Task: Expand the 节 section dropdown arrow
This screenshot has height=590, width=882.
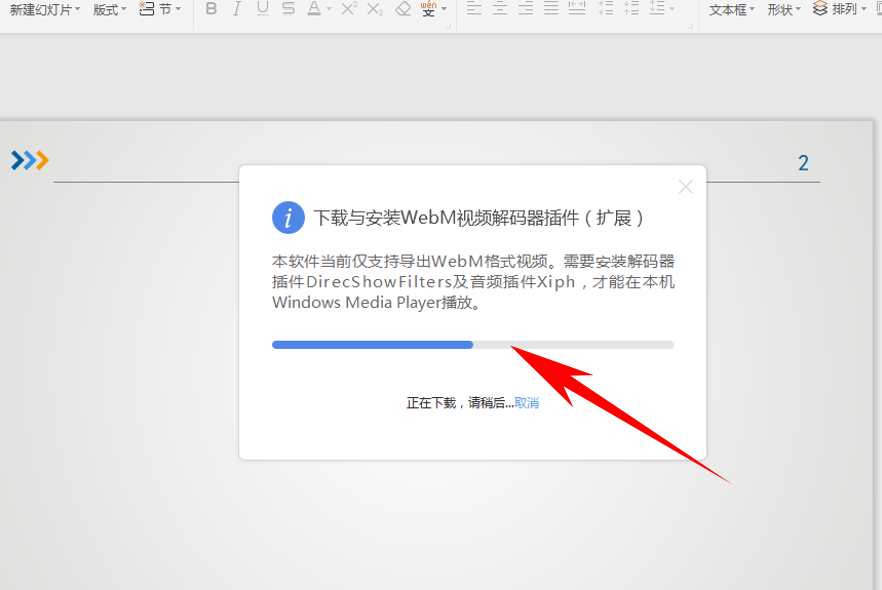Action: click(178, 9)
